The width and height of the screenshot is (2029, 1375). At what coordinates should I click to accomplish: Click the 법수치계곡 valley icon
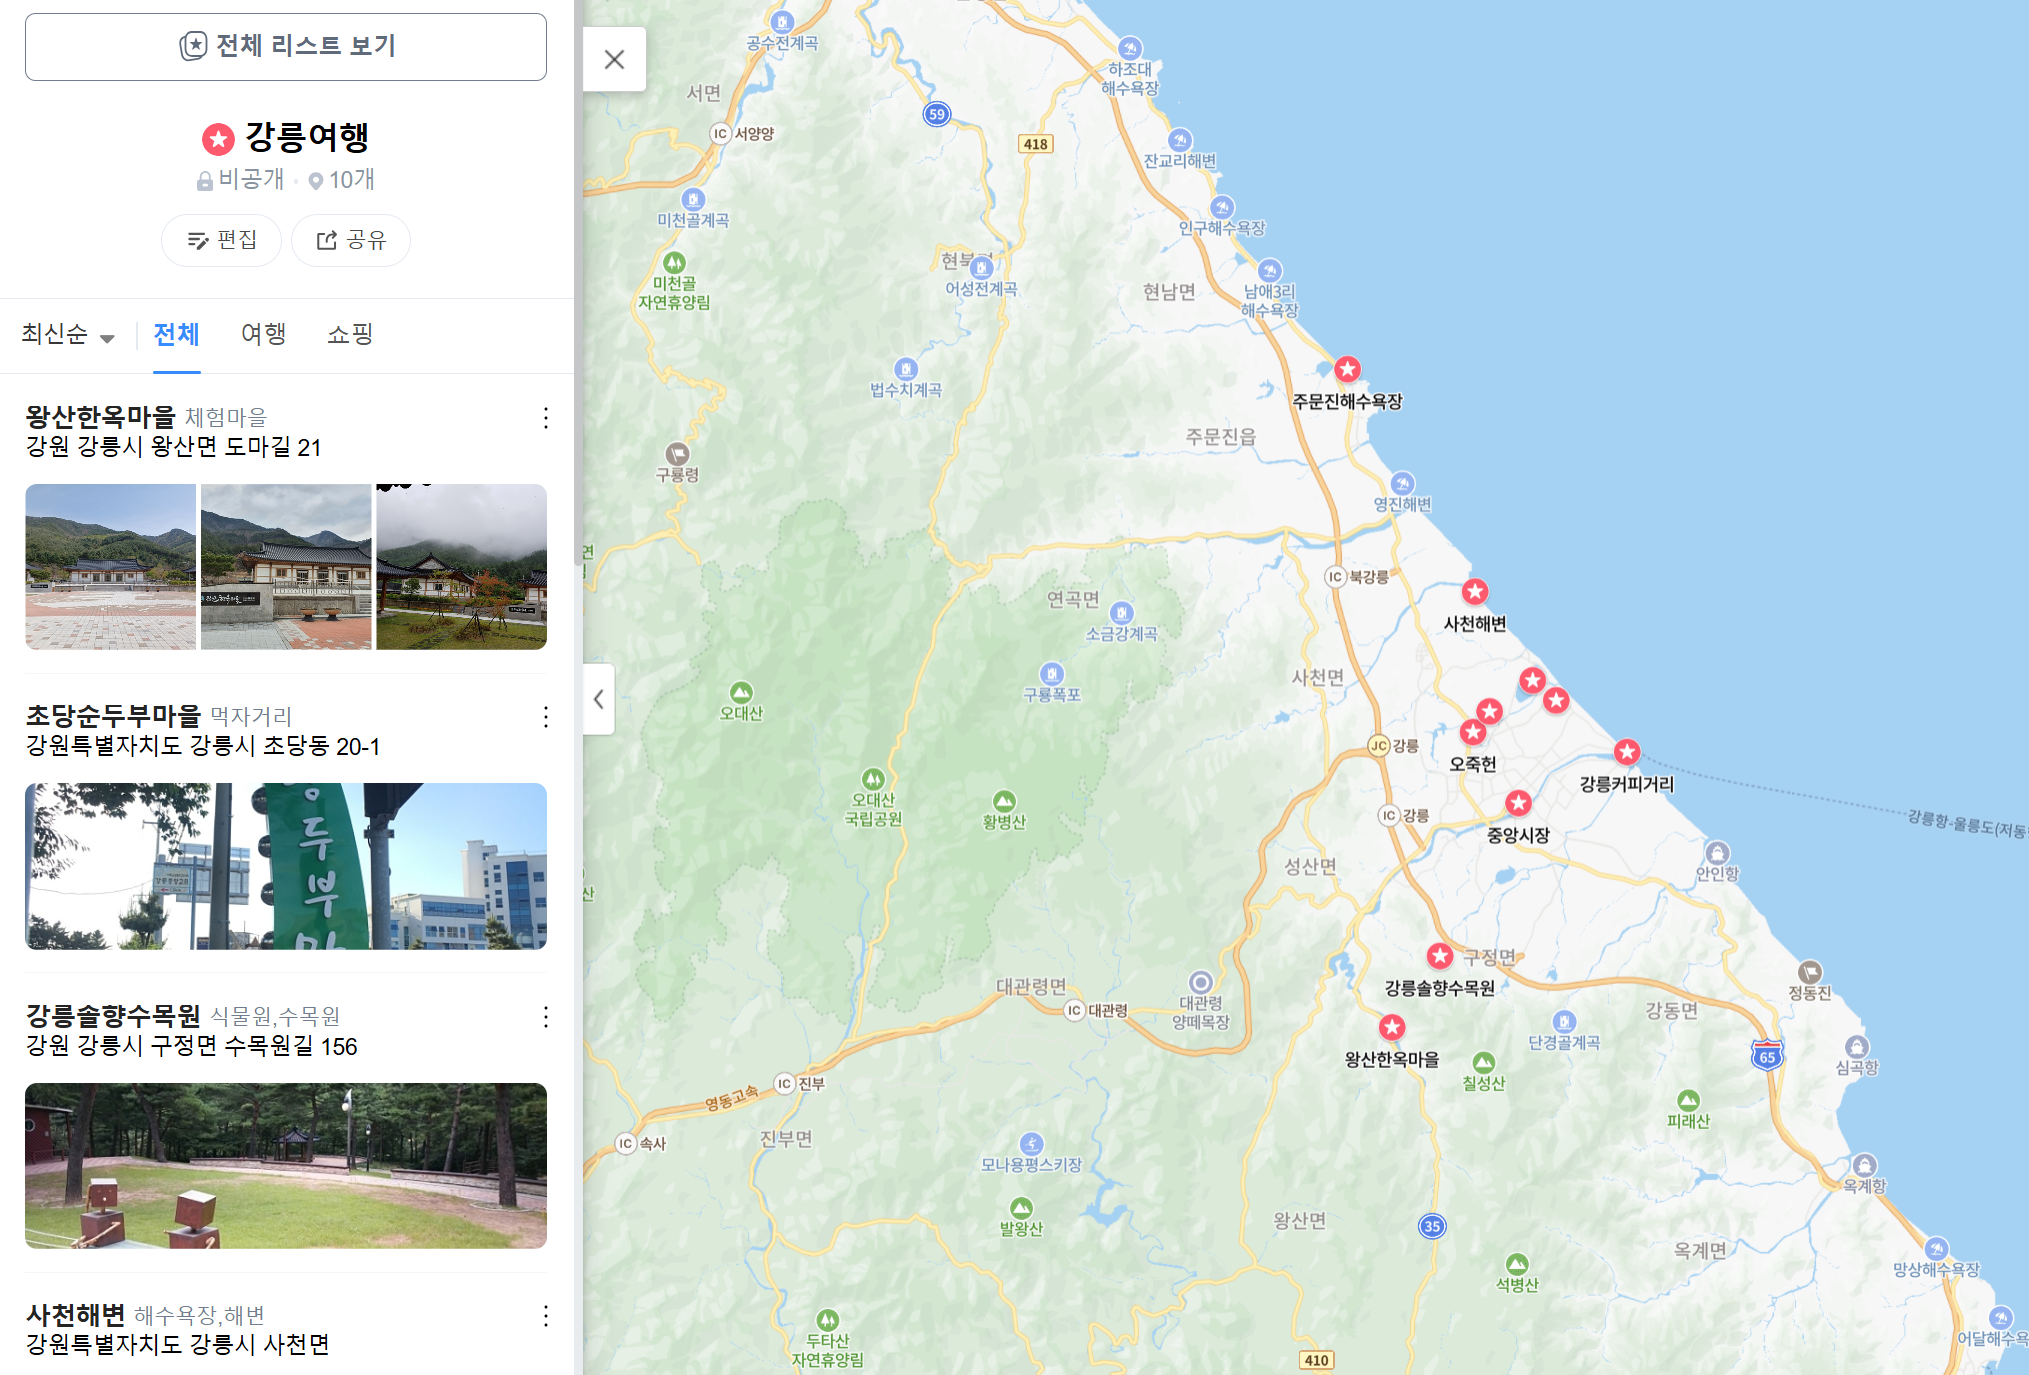[906, 368]
